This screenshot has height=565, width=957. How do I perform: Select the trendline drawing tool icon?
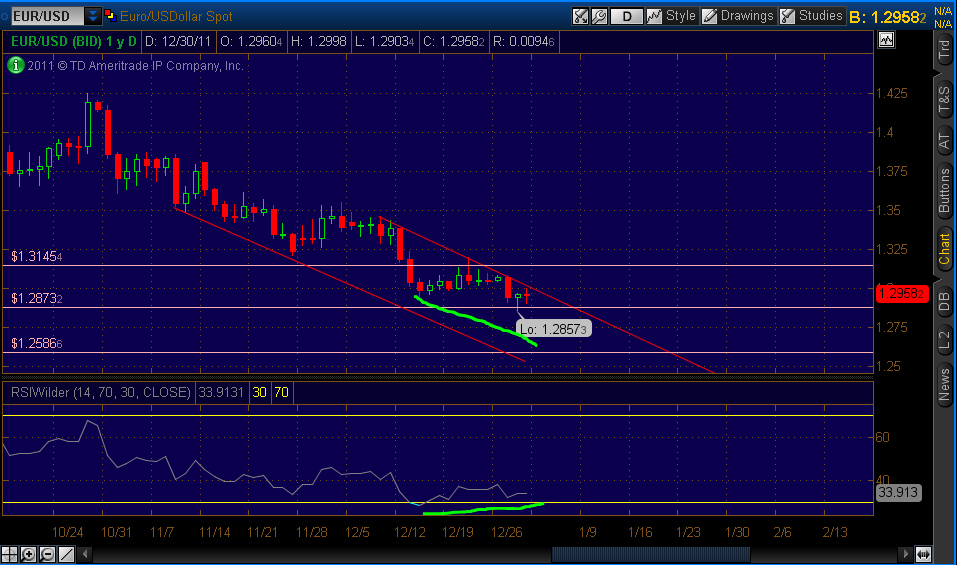(x=66, y=555)
